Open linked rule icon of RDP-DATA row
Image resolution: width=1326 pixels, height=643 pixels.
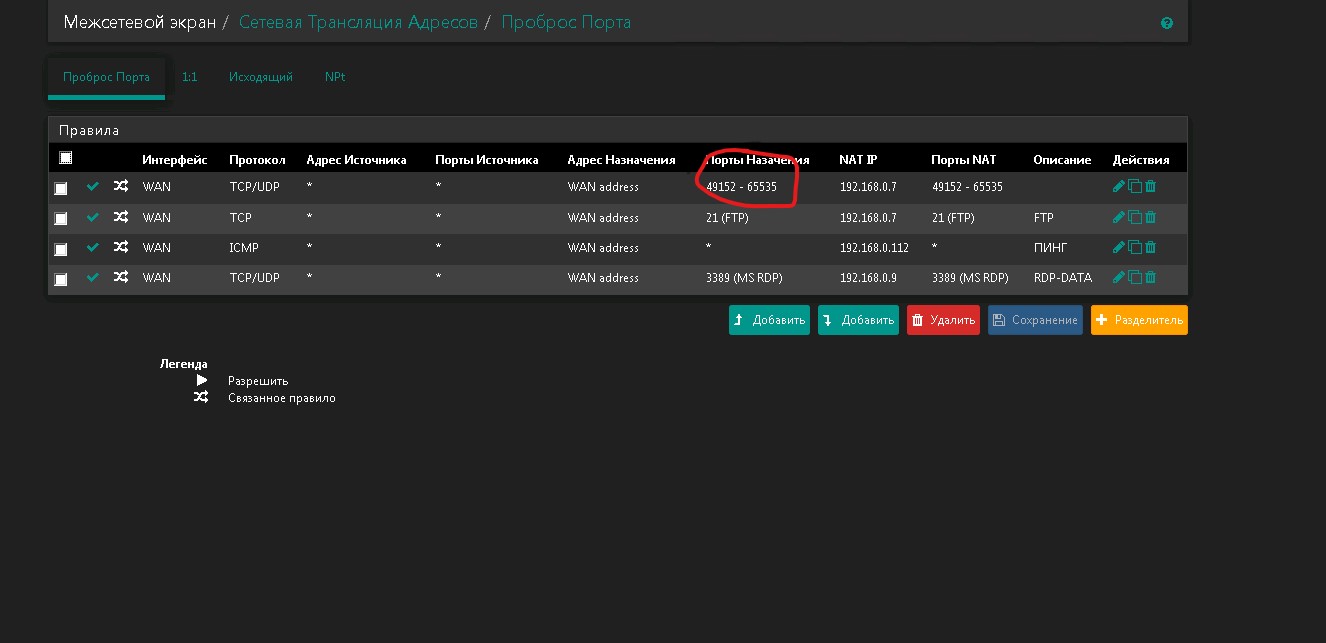click(121, 277)
